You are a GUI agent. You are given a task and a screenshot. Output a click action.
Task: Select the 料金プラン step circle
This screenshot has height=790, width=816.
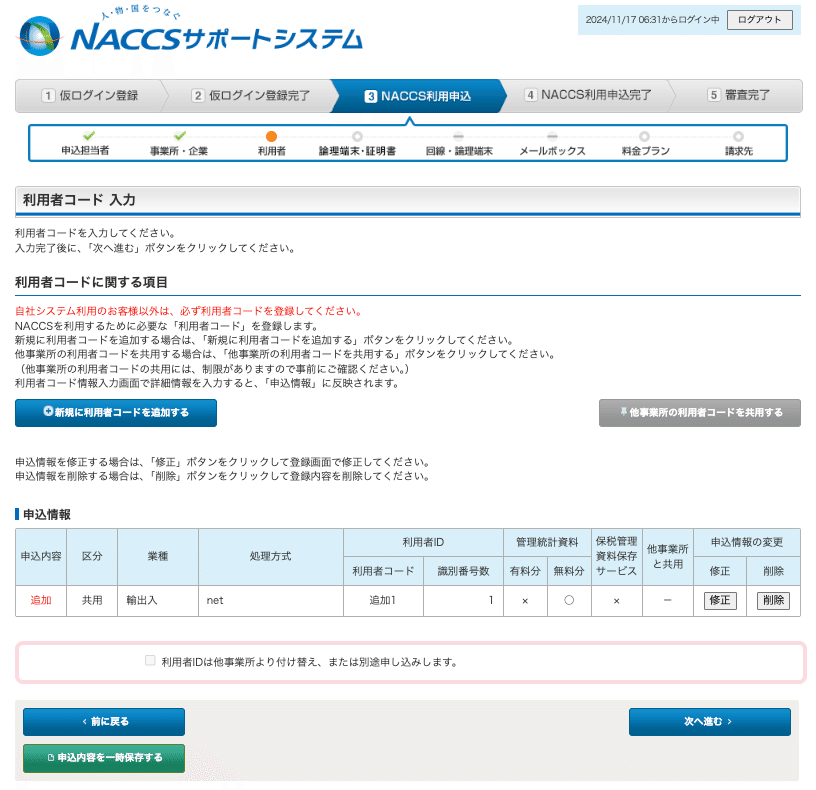point(646,140)
